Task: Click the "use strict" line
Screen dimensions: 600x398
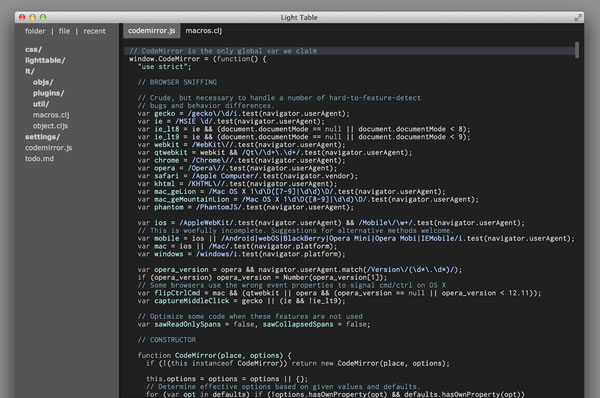Action: [164, 67]
